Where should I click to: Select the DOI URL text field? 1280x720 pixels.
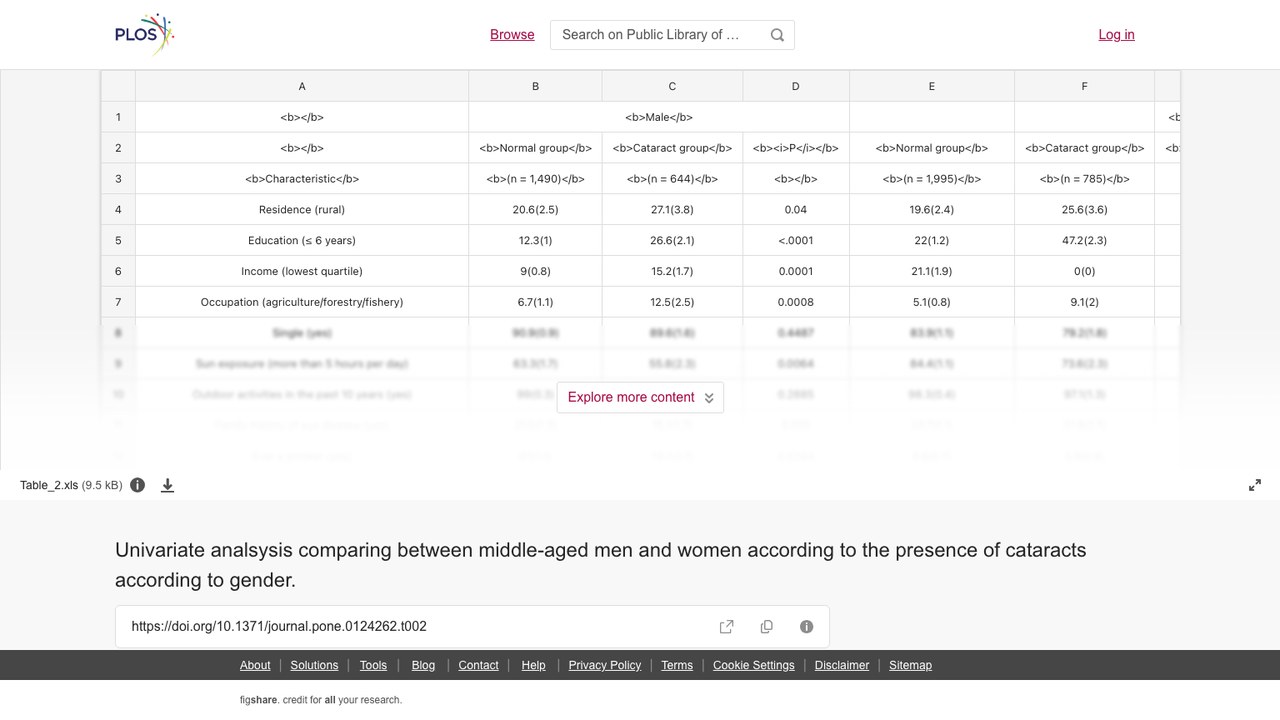pos(415,627)
